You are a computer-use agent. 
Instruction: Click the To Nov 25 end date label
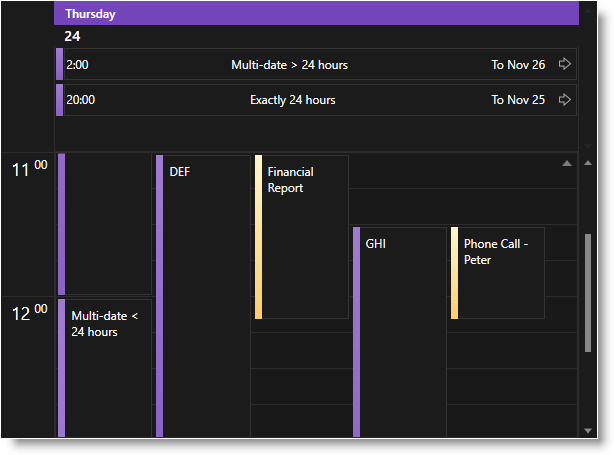tap(518, 100)
